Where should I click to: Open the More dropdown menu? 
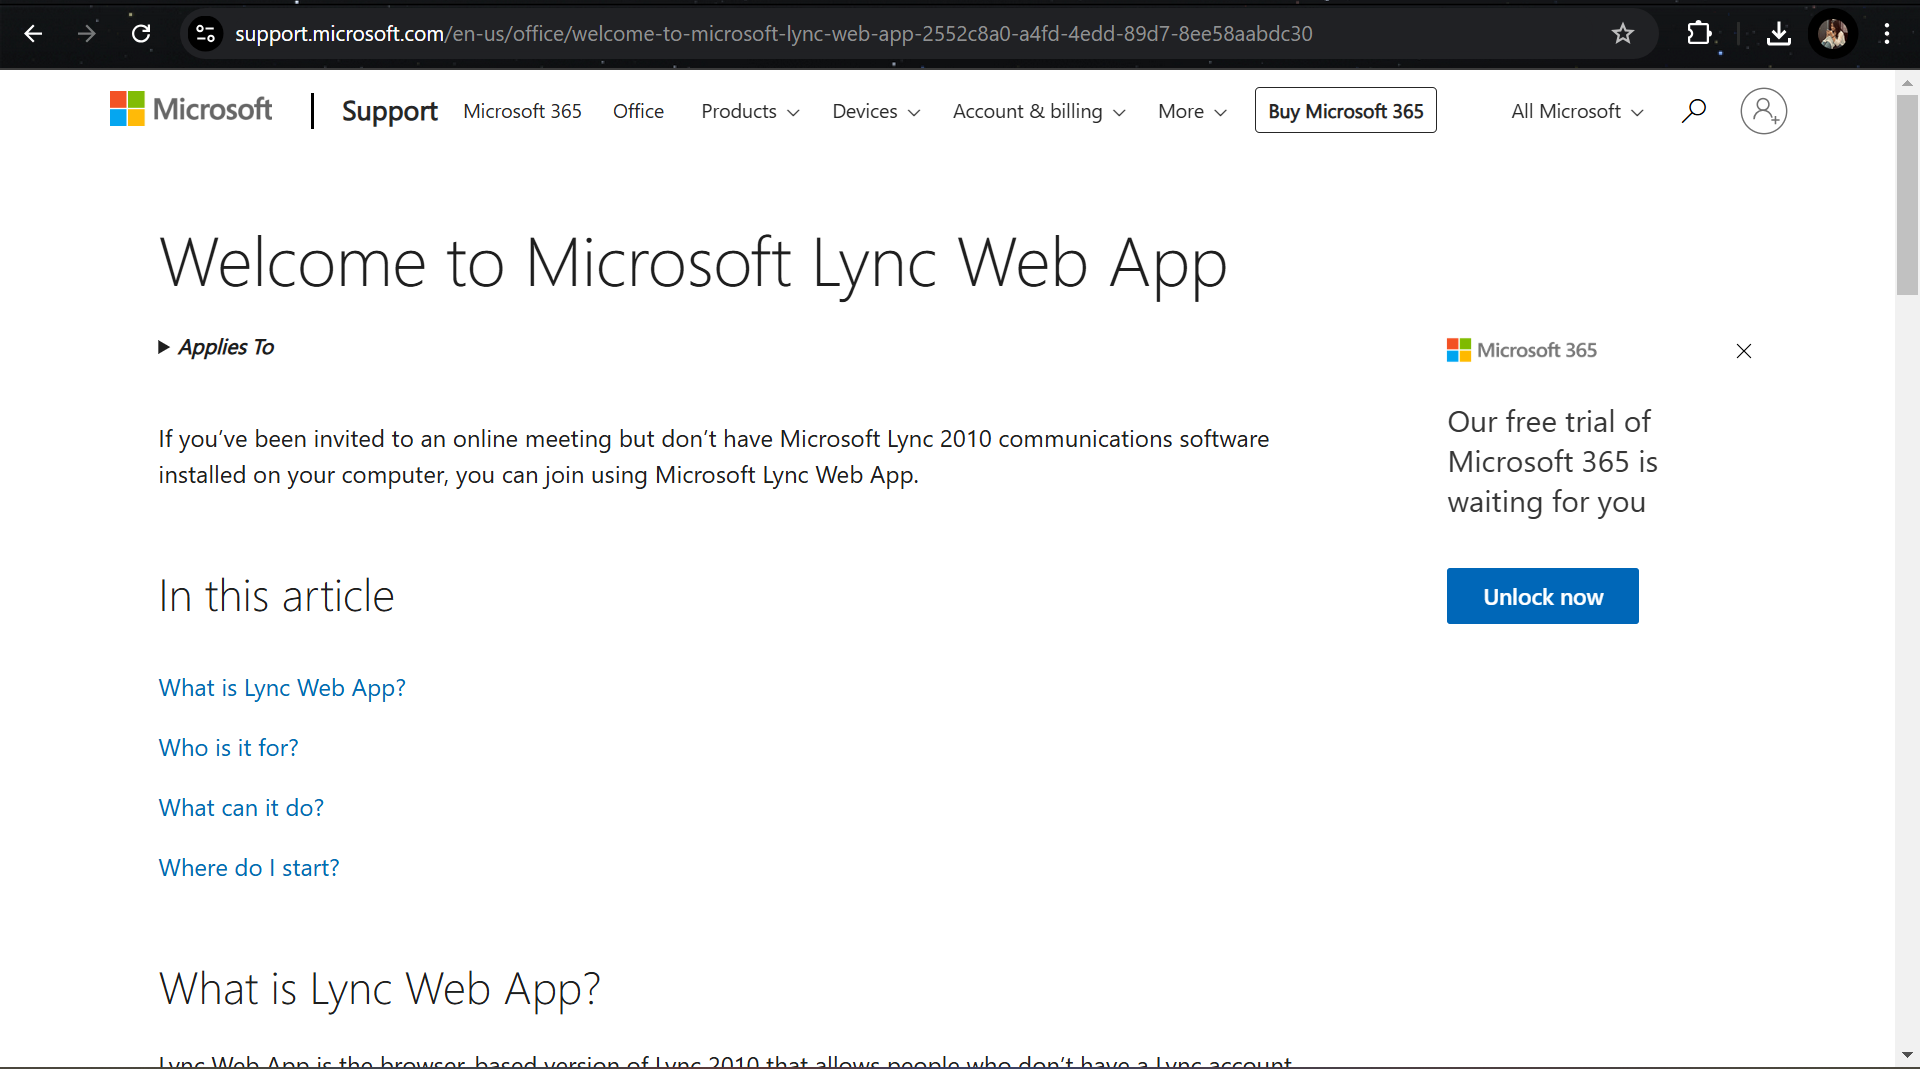(x=1192, y=111)
